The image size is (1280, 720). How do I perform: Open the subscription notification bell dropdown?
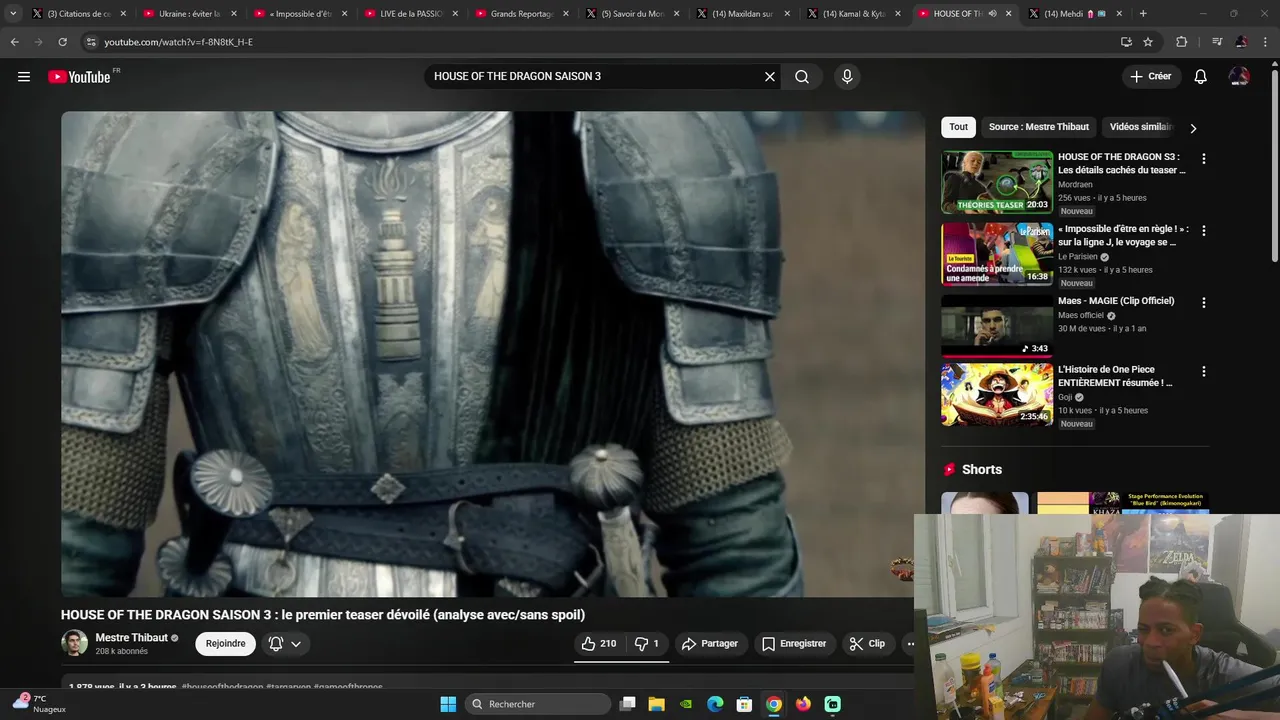pyautogui.click(x=285, y=644)
